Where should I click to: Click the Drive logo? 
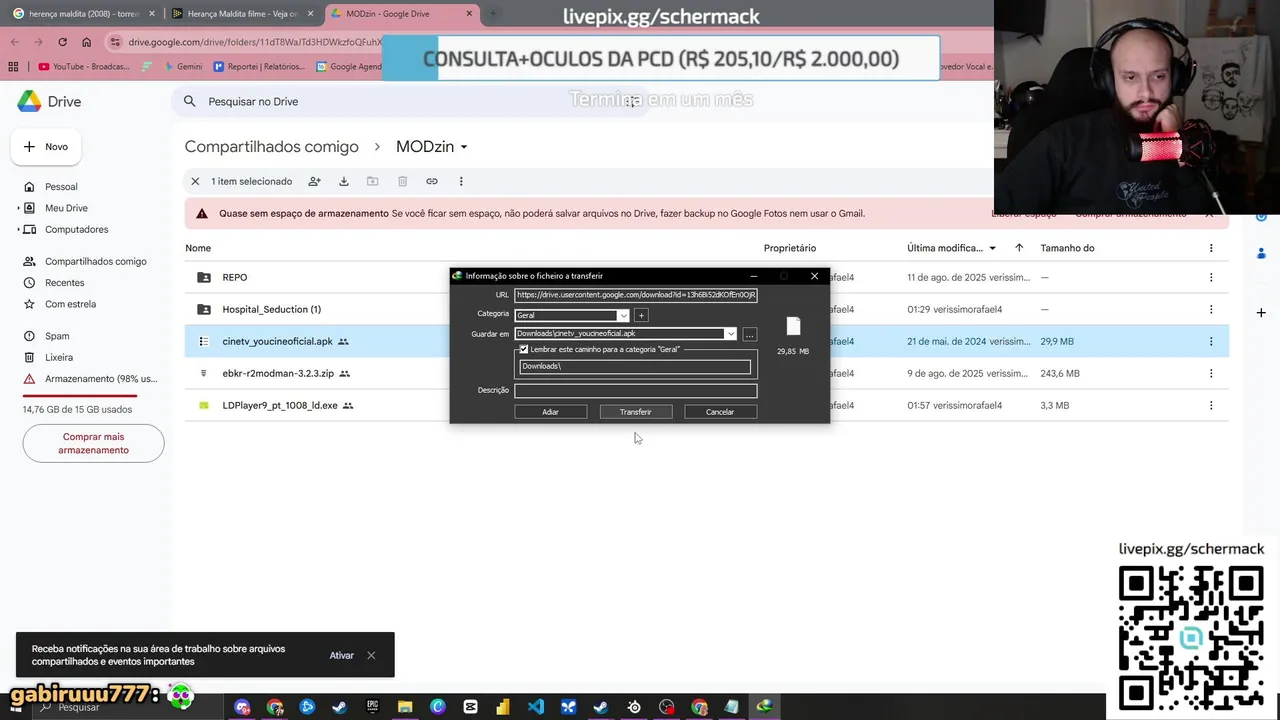pos(49,101)
